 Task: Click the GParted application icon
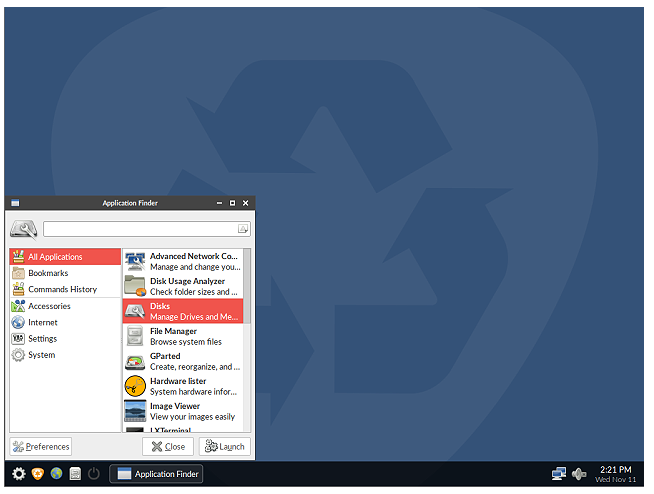click(135, 361)
